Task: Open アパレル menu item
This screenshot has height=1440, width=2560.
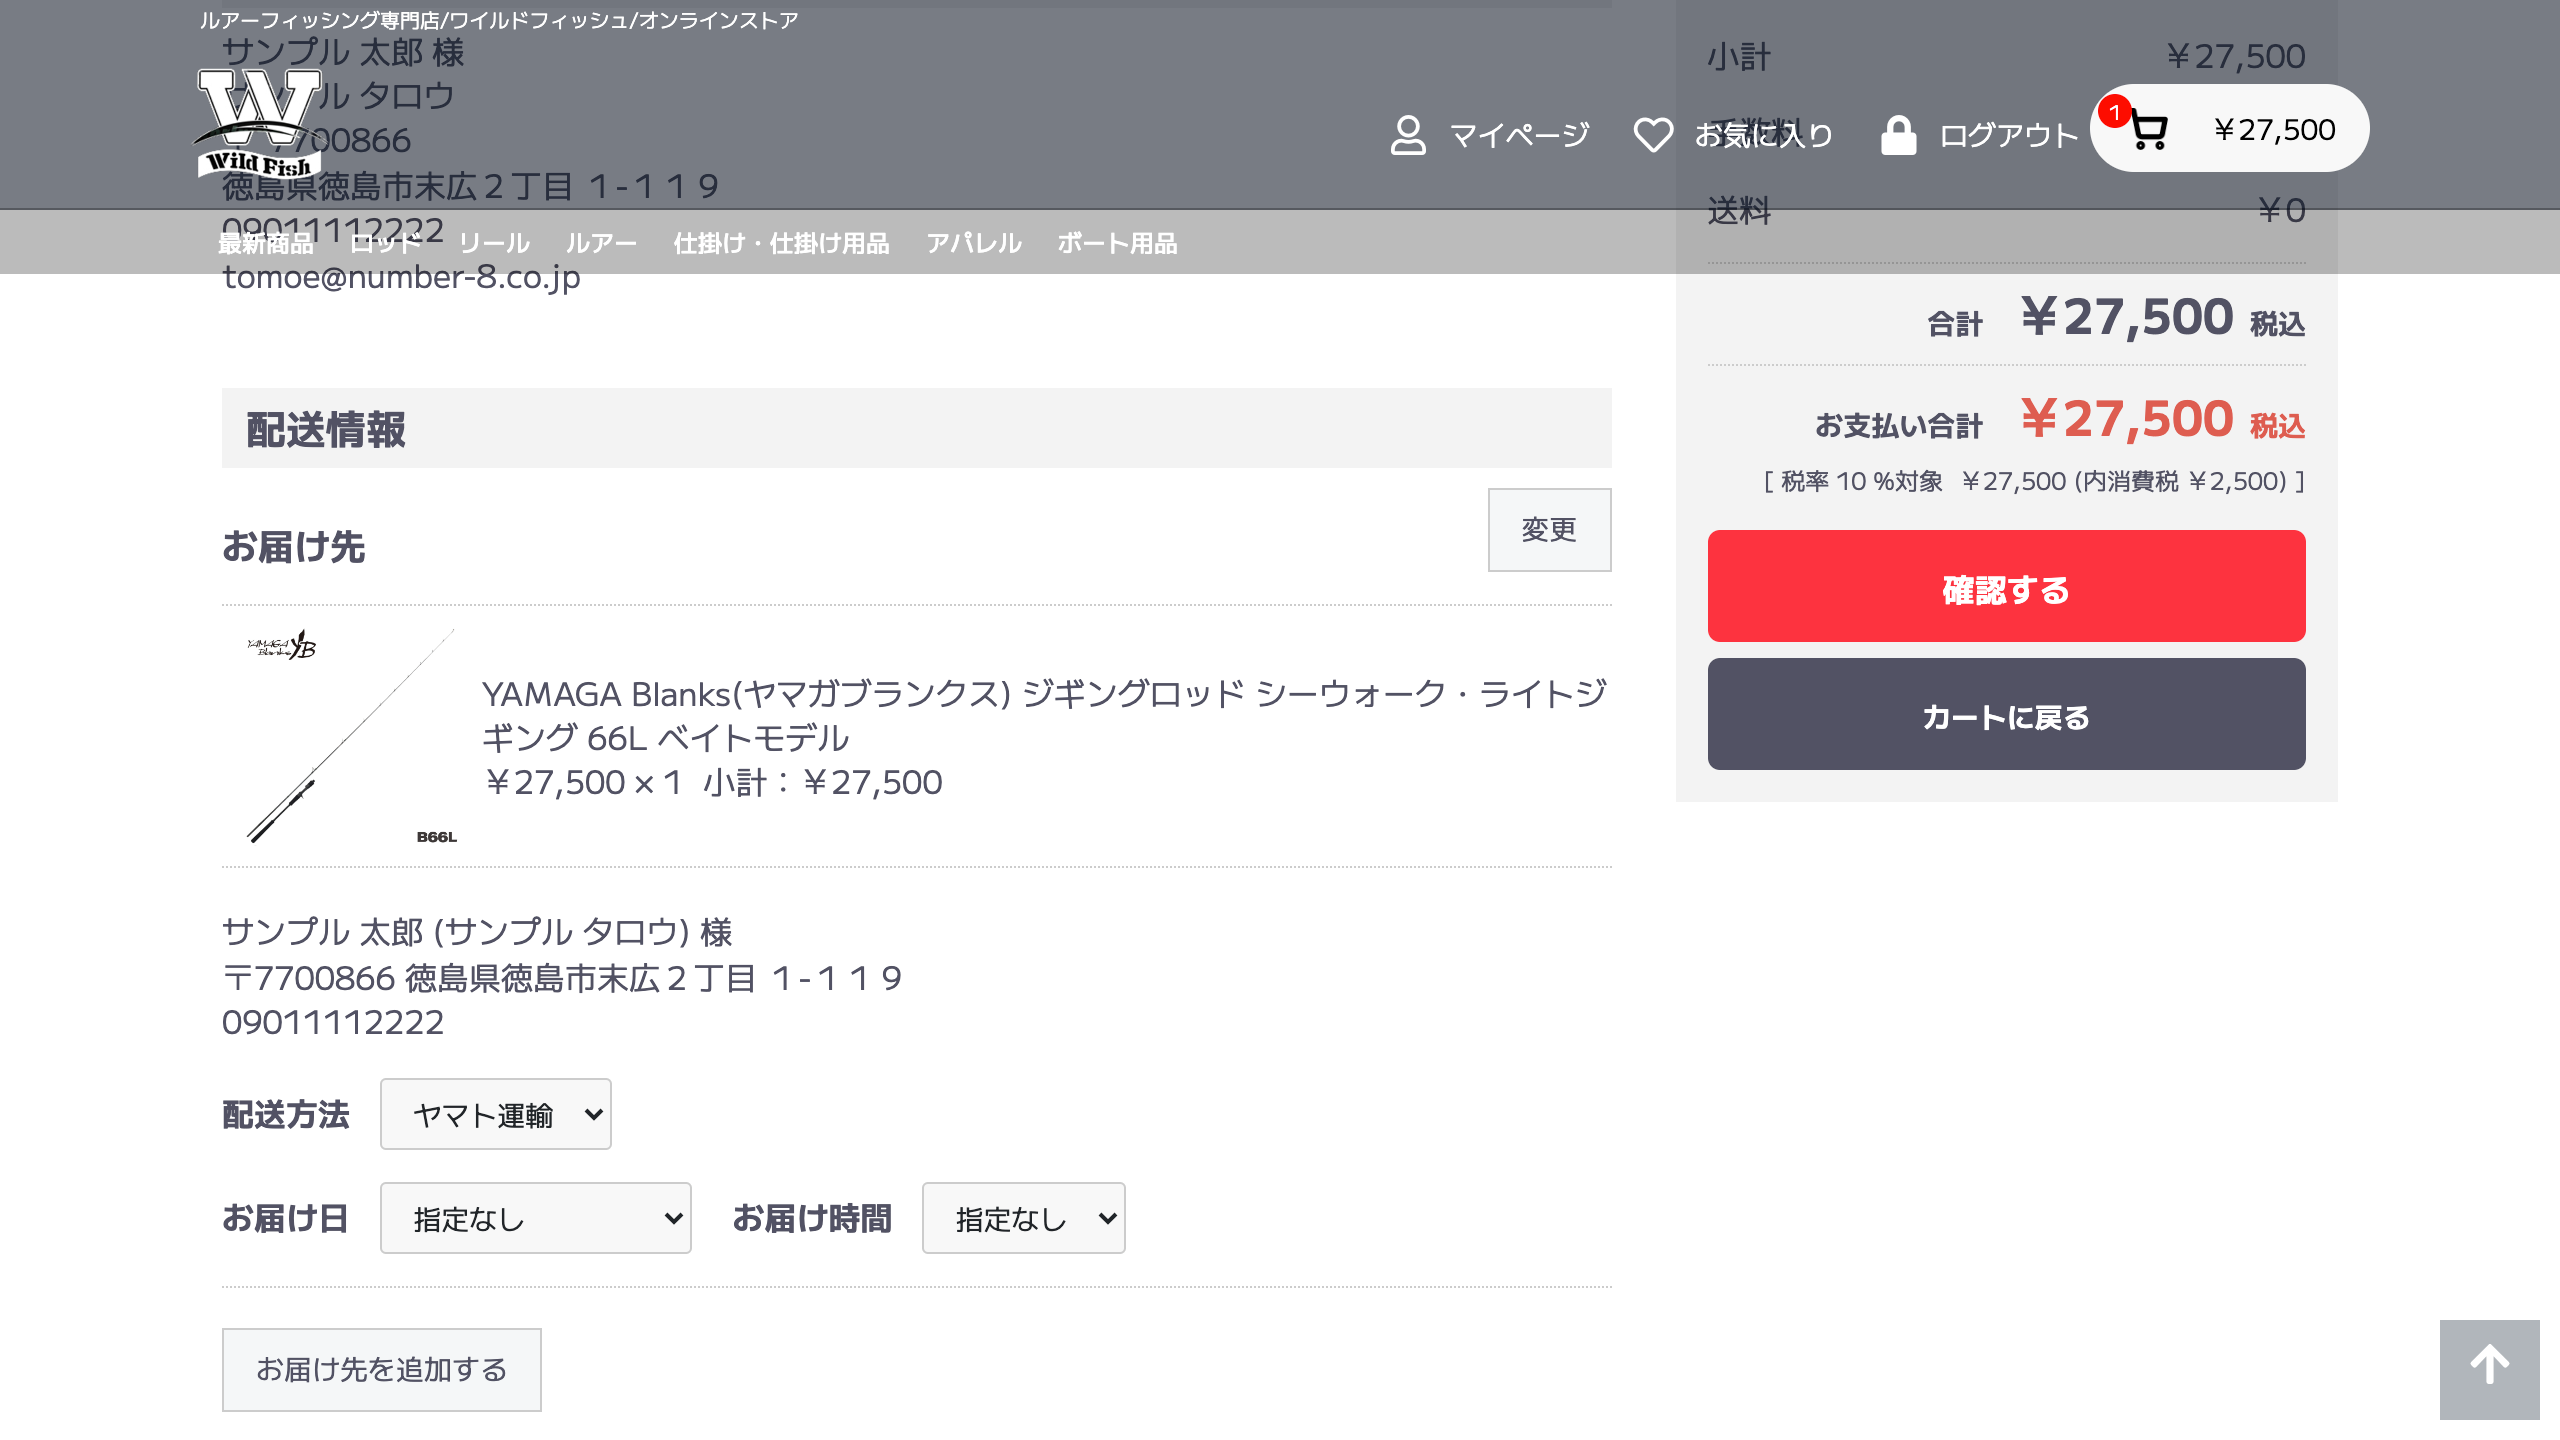Action: click(x=973, y=243)
